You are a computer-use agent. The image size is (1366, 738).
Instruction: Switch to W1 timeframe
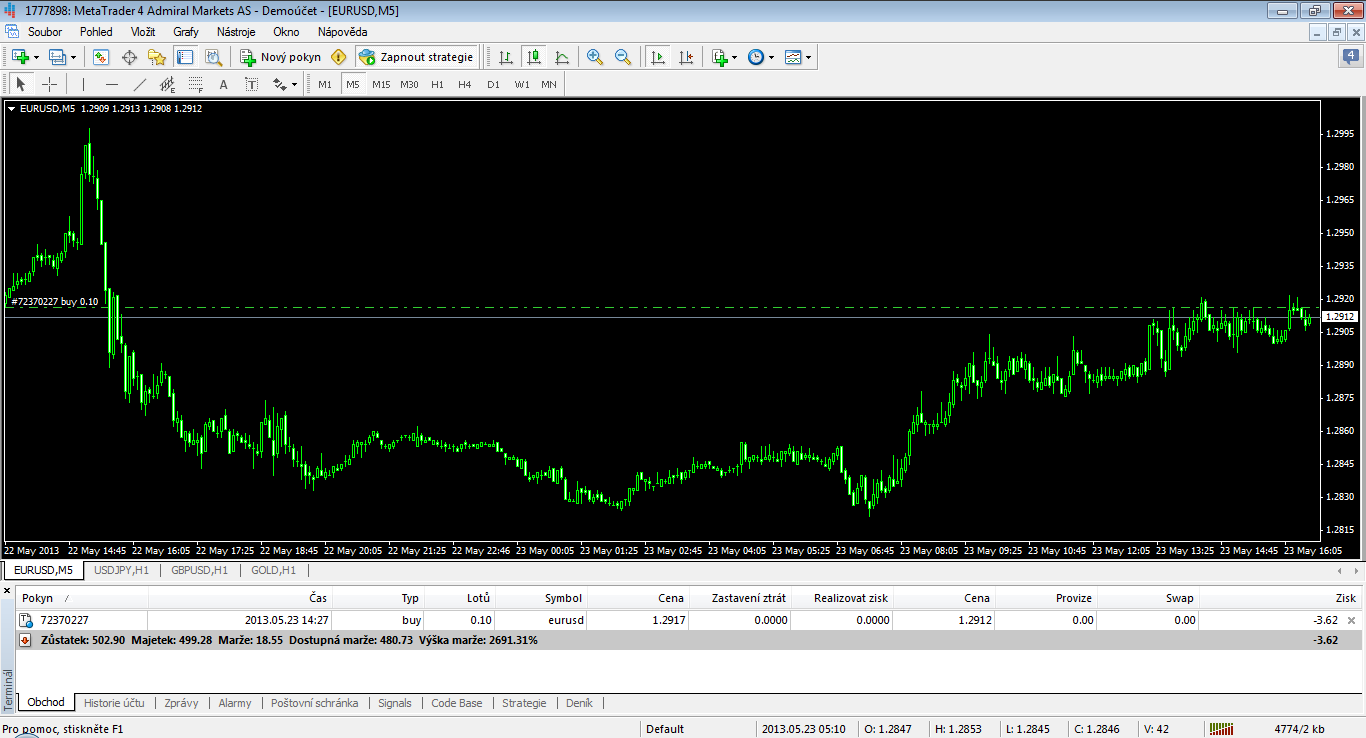(x=522, y=84)
